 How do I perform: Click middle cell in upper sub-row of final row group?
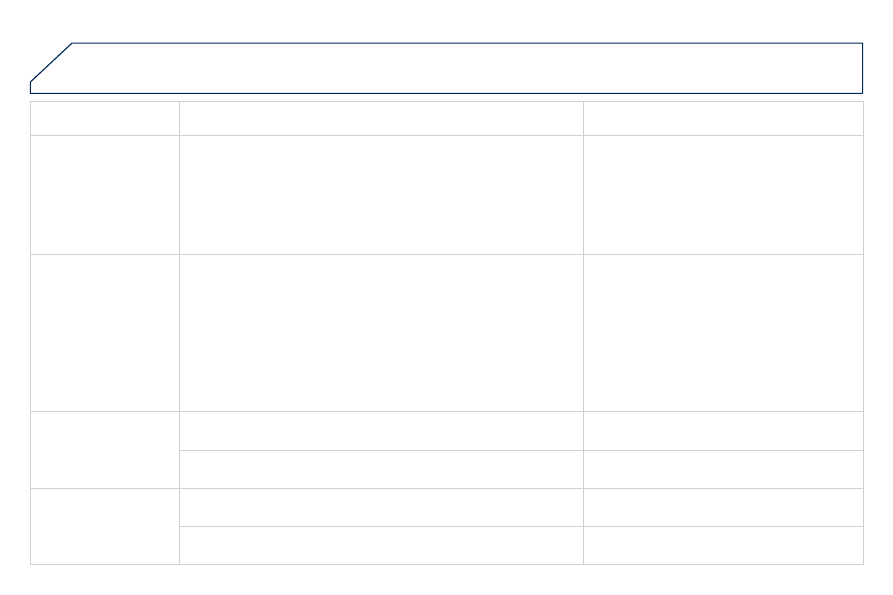381,507
